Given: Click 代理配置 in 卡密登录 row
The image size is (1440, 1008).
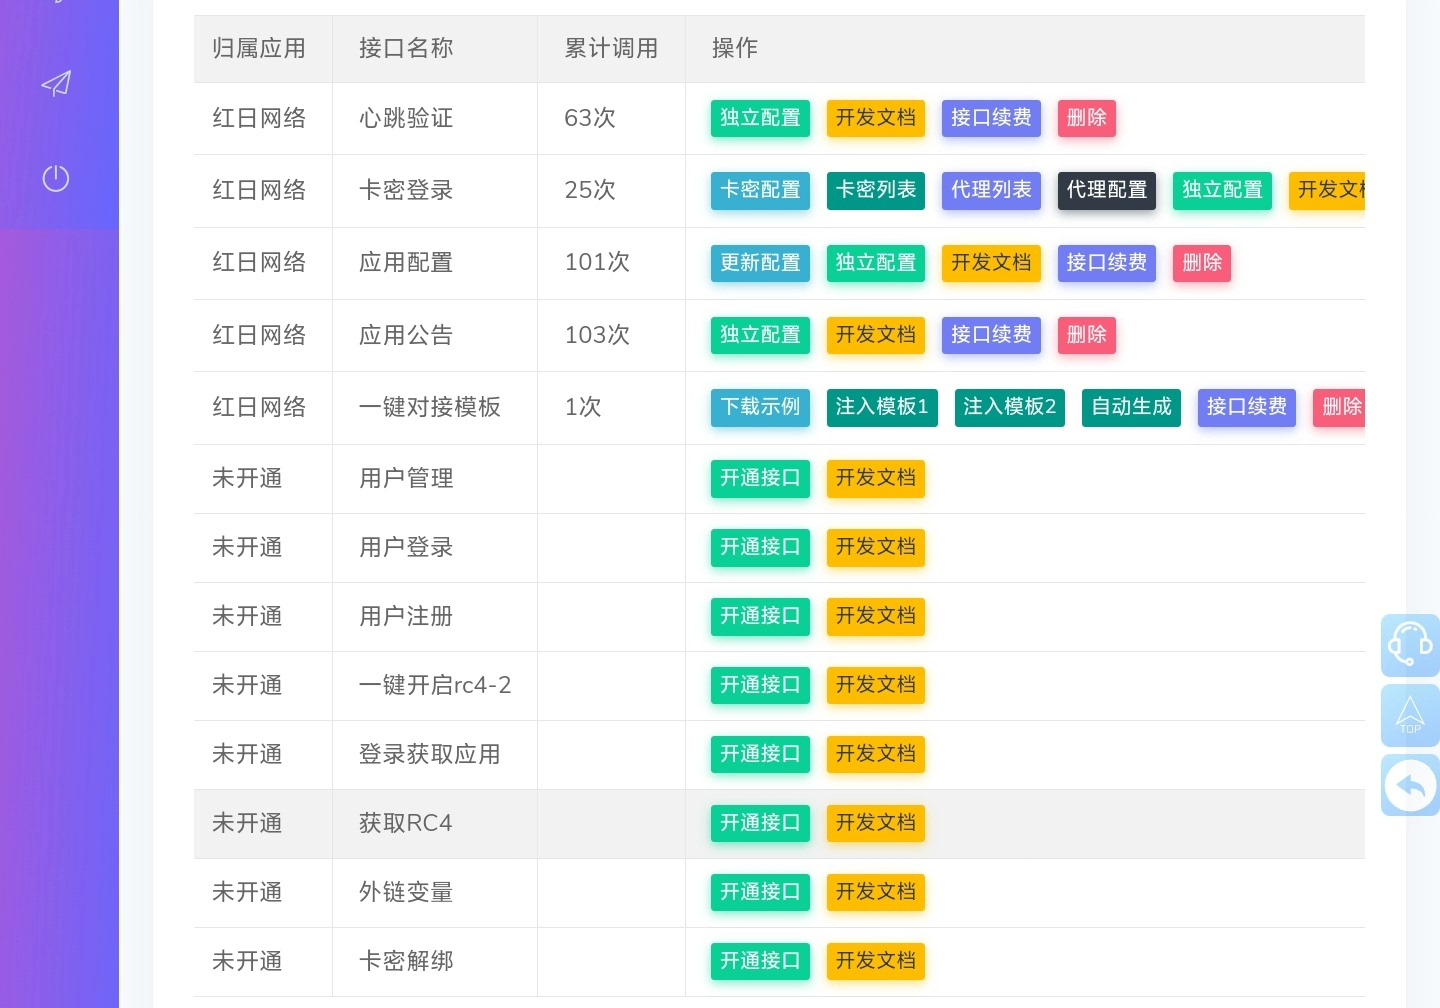Looking at the screenshot, I should [x=1107, y=190].
